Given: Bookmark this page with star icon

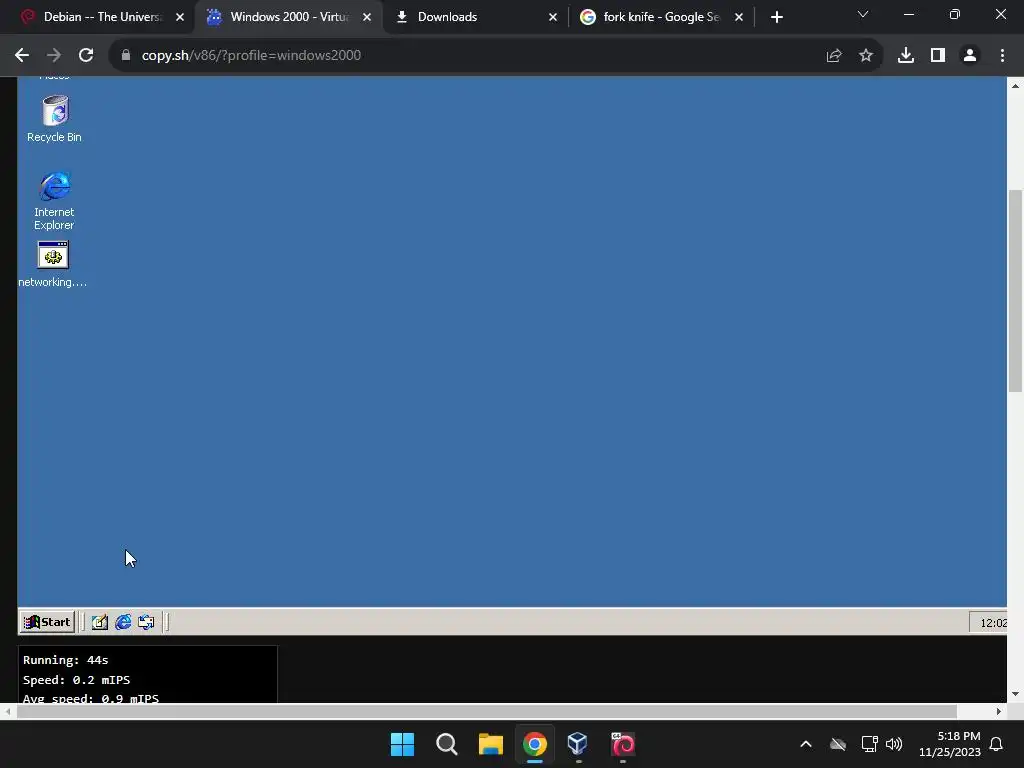Looking at the screenshot, I should click(x=866, y=56).
